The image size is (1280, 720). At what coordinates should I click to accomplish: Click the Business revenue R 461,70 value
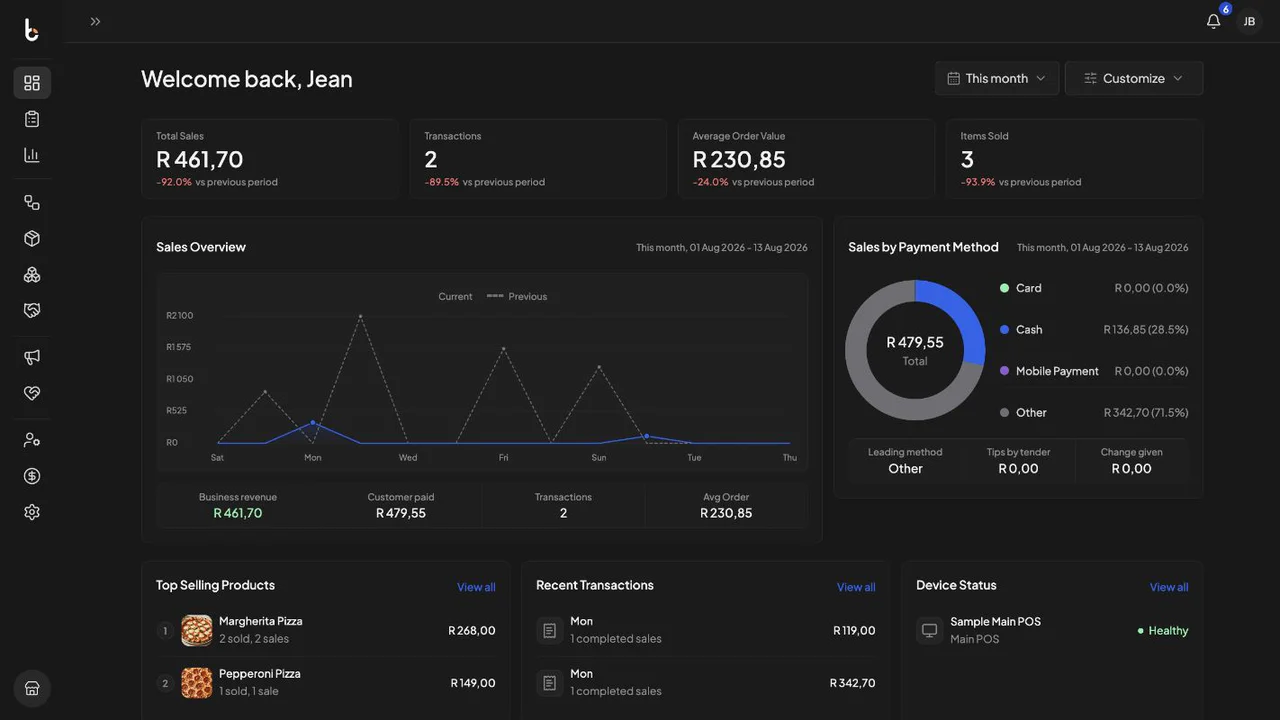[x=238, y=513]
